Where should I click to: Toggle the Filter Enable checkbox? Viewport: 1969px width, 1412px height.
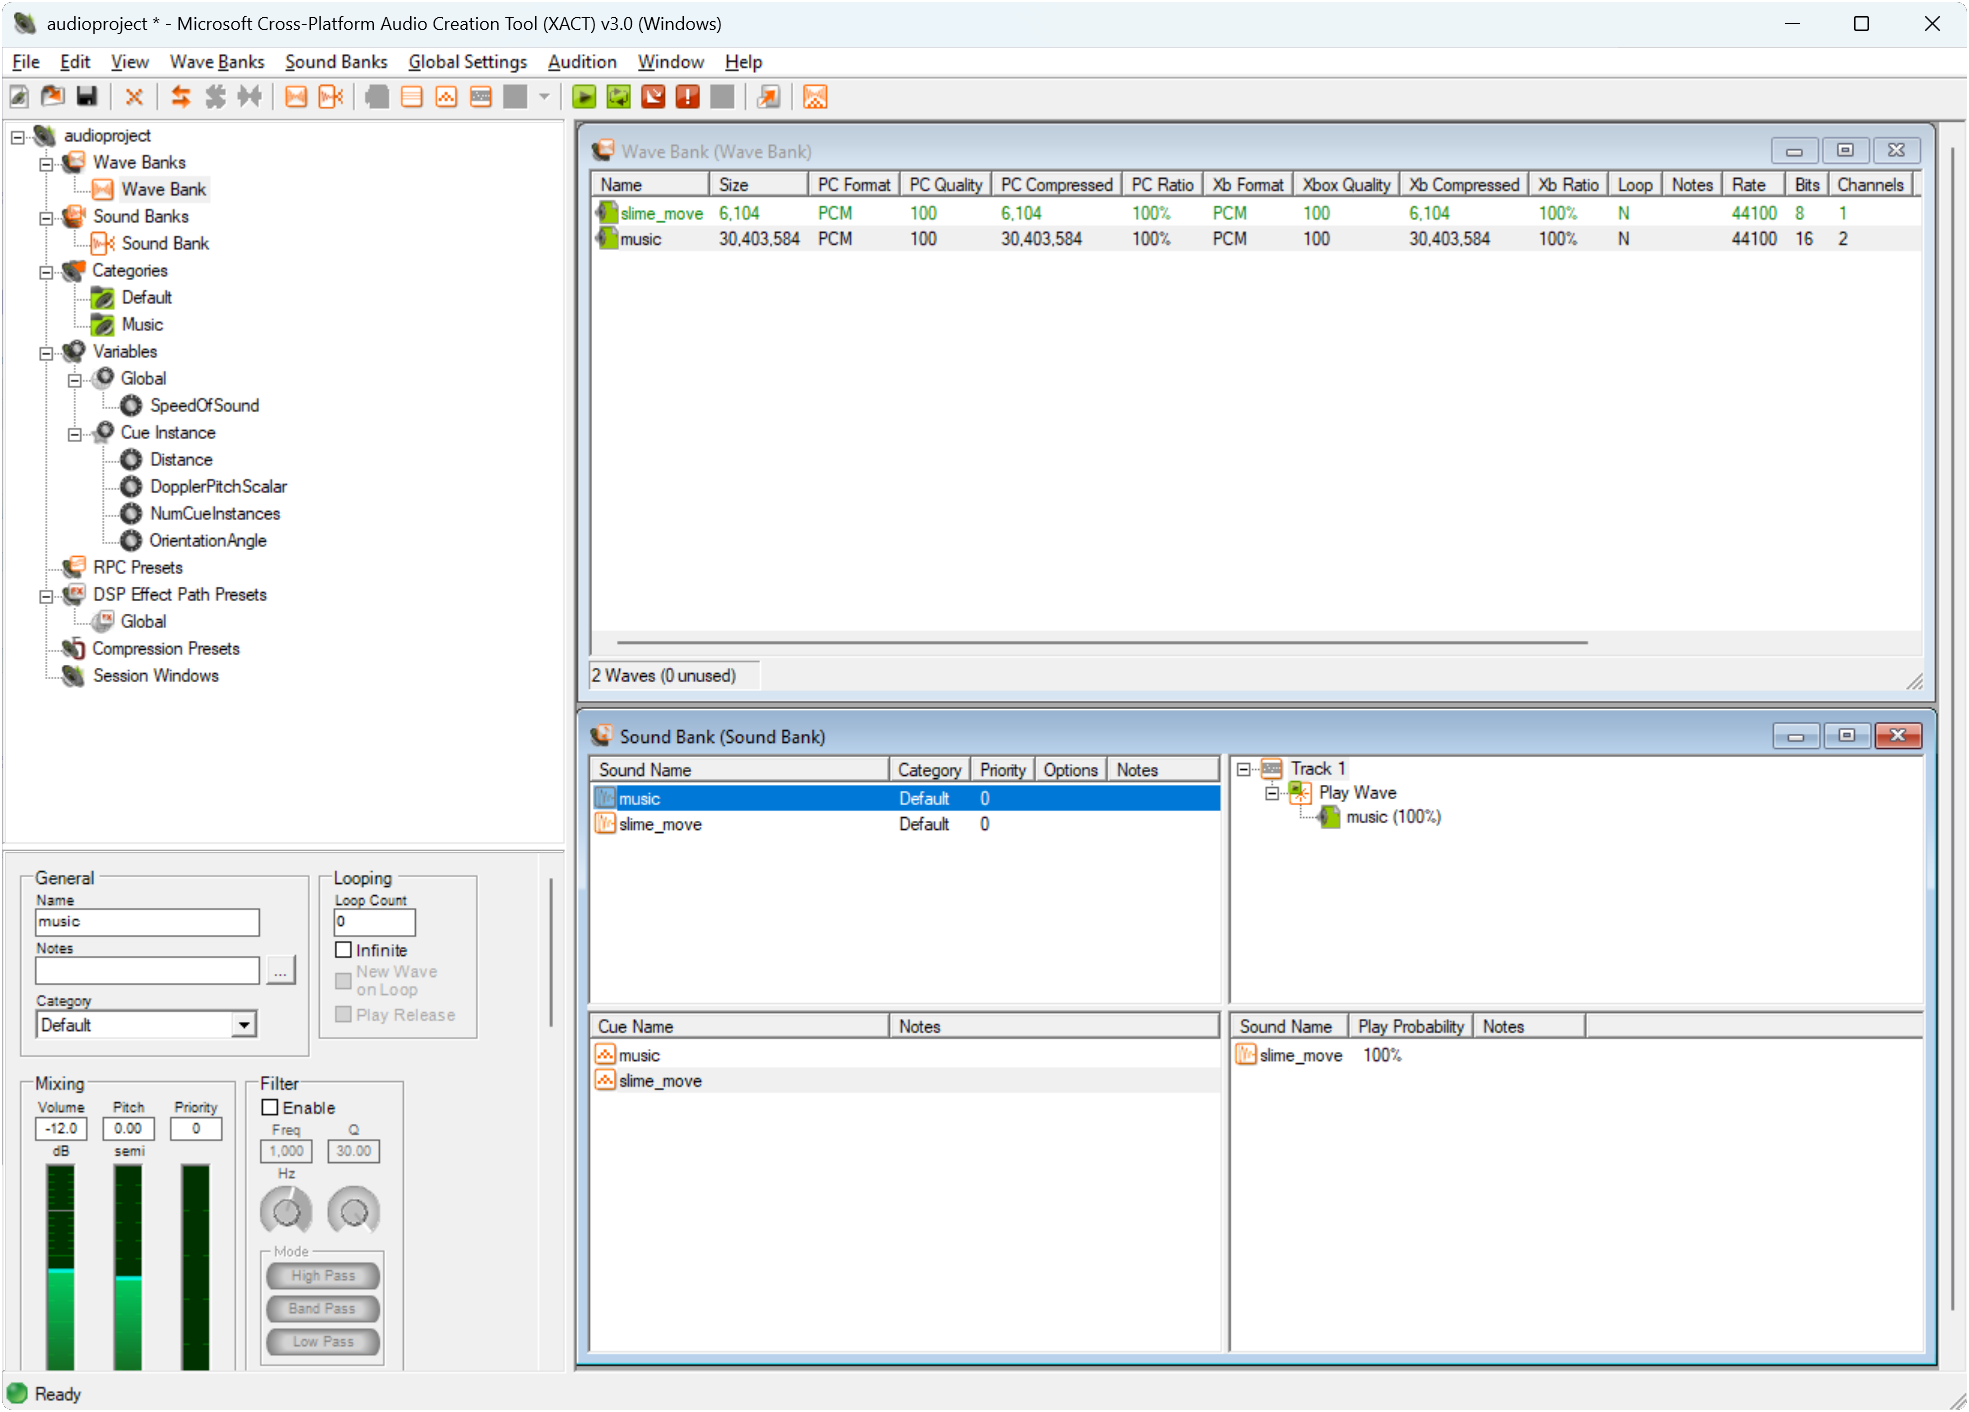pos(270,1107)
